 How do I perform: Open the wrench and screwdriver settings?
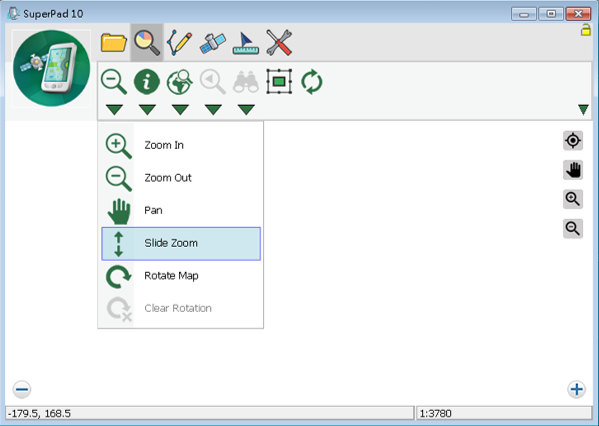click(279, 42)
